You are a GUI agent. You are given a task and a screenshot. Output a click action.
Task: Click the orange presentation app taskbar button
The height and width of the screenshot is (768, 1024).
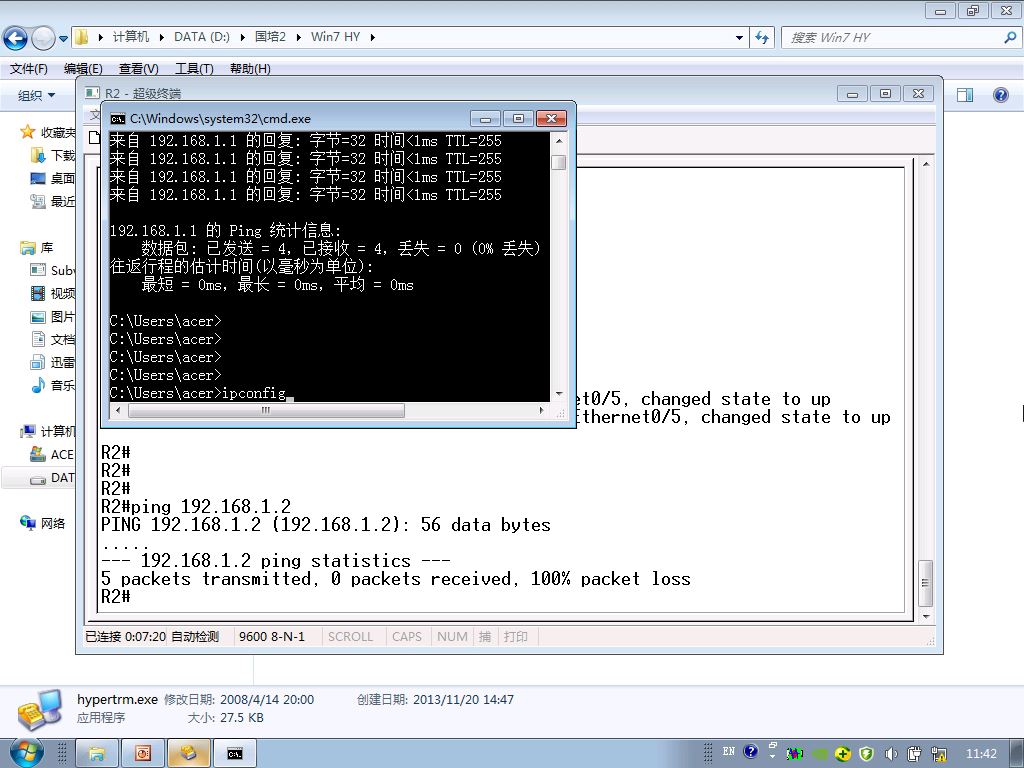pyautogui.click(x=142, y=754)
